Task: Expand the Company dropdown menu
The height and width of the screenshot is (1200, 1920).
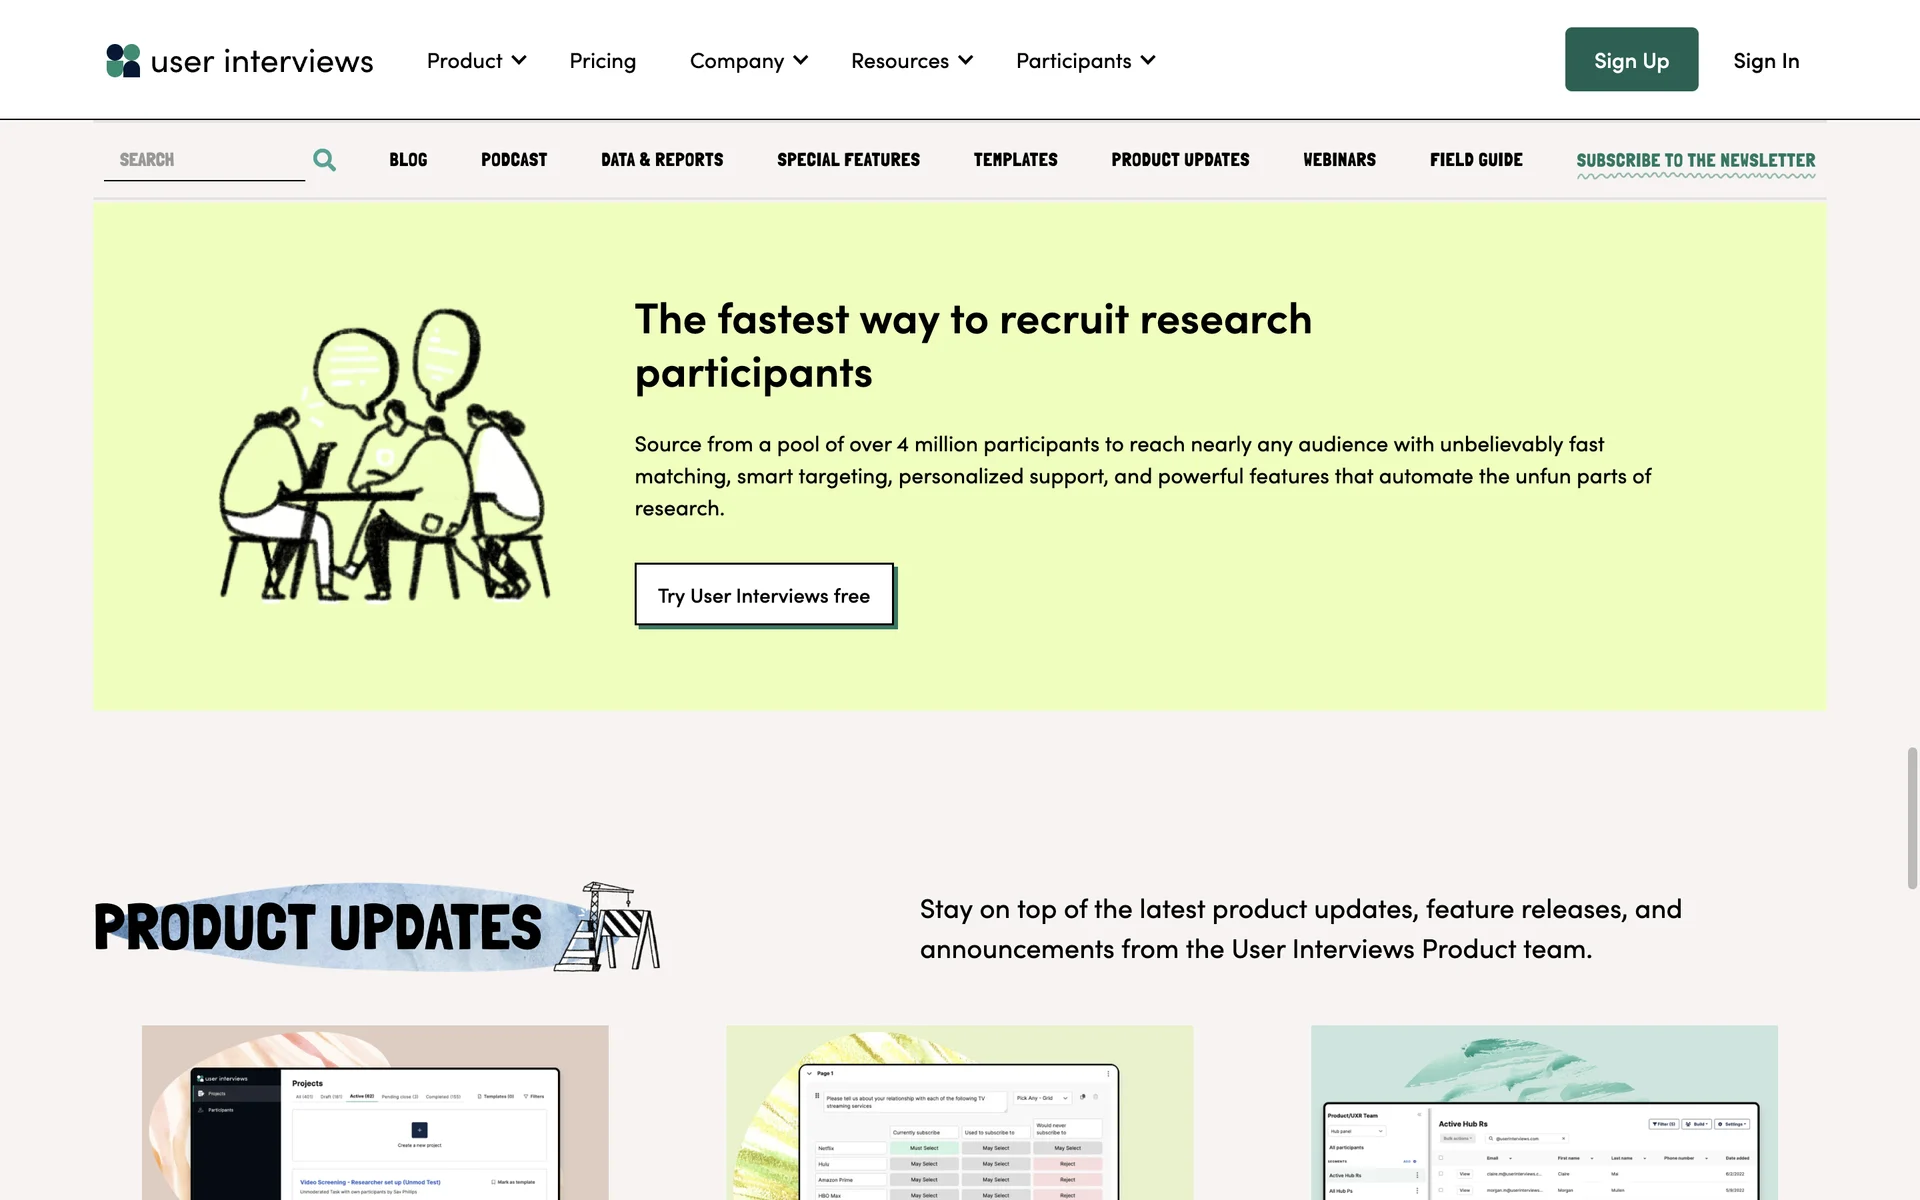Action: pyautogui.click(x=748, y=61)
